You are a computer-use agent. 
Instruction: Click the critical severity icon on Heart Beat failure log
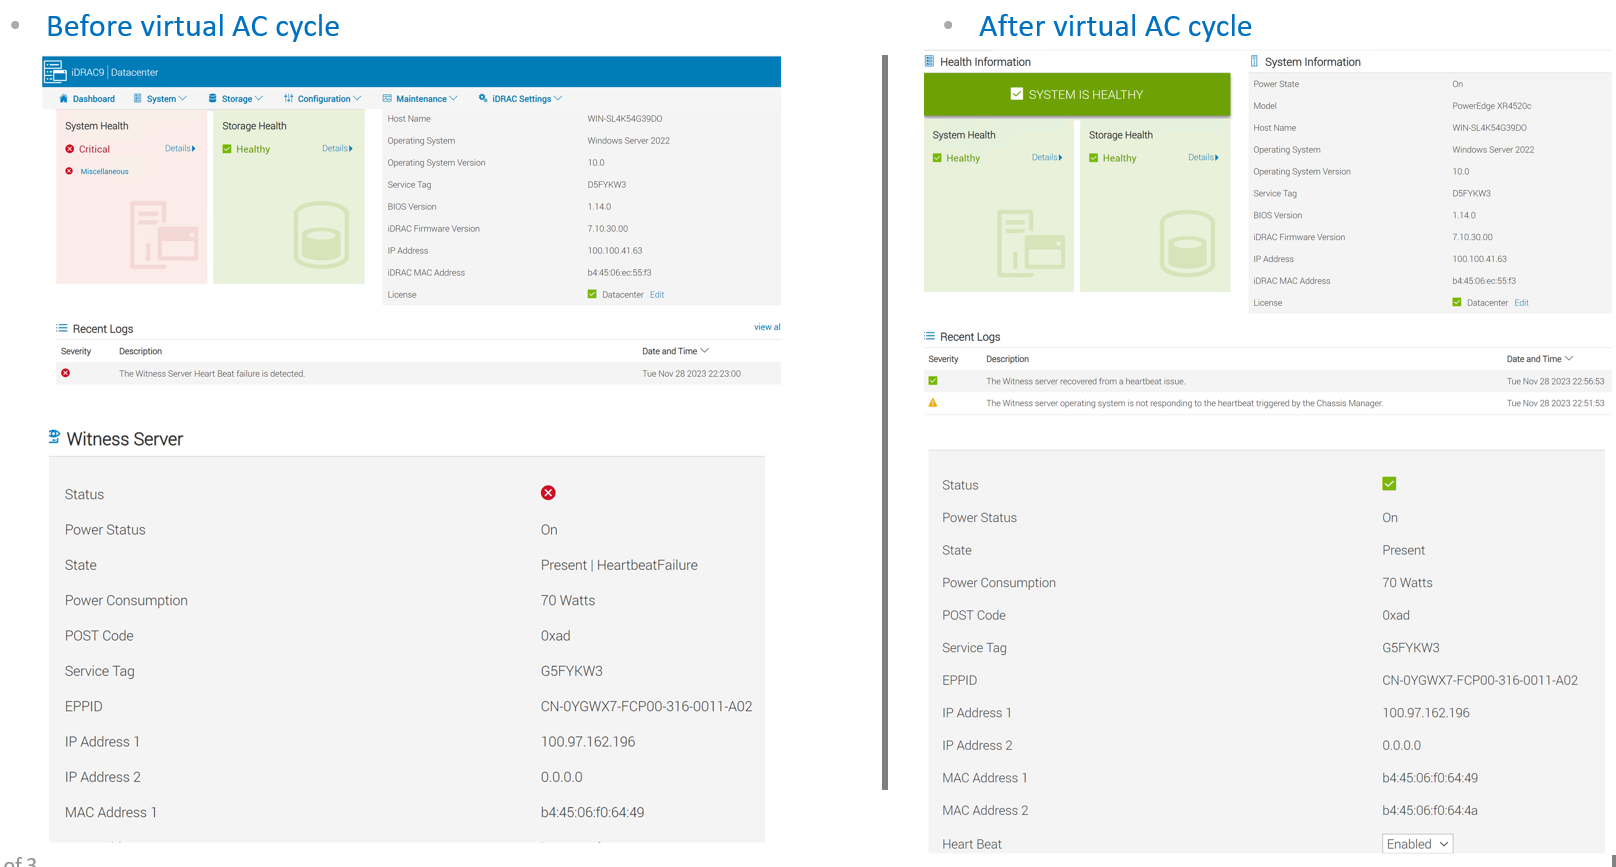[66, 373]
